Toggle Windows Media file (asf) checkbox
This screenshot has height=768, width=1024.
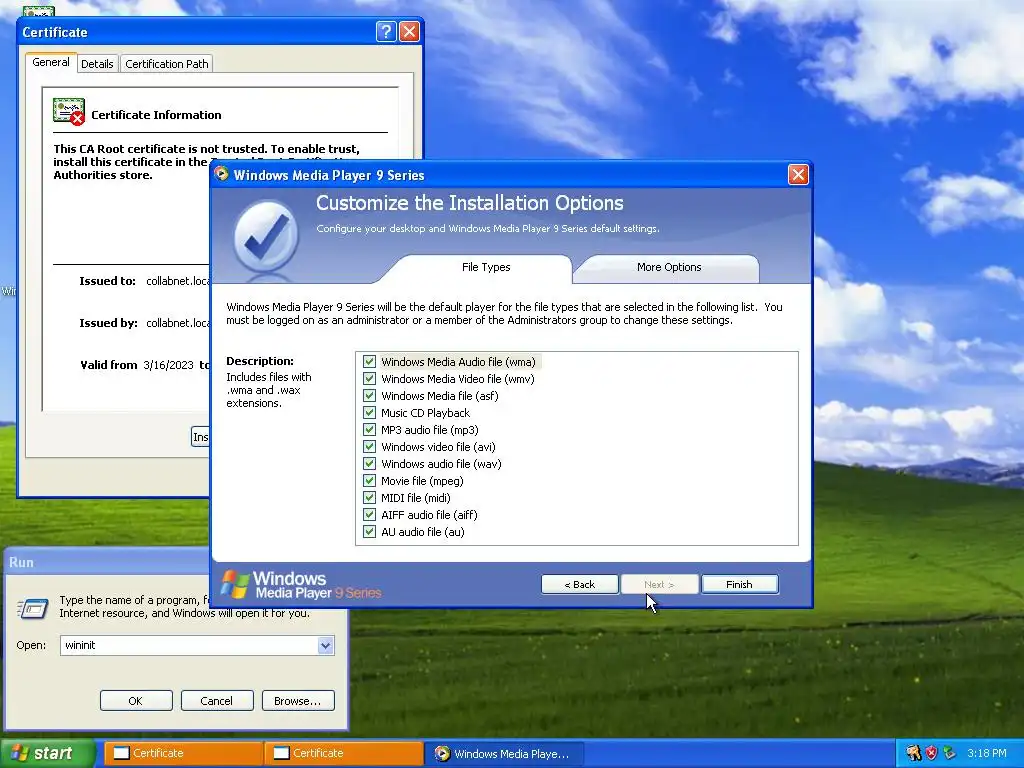(370, 396)
